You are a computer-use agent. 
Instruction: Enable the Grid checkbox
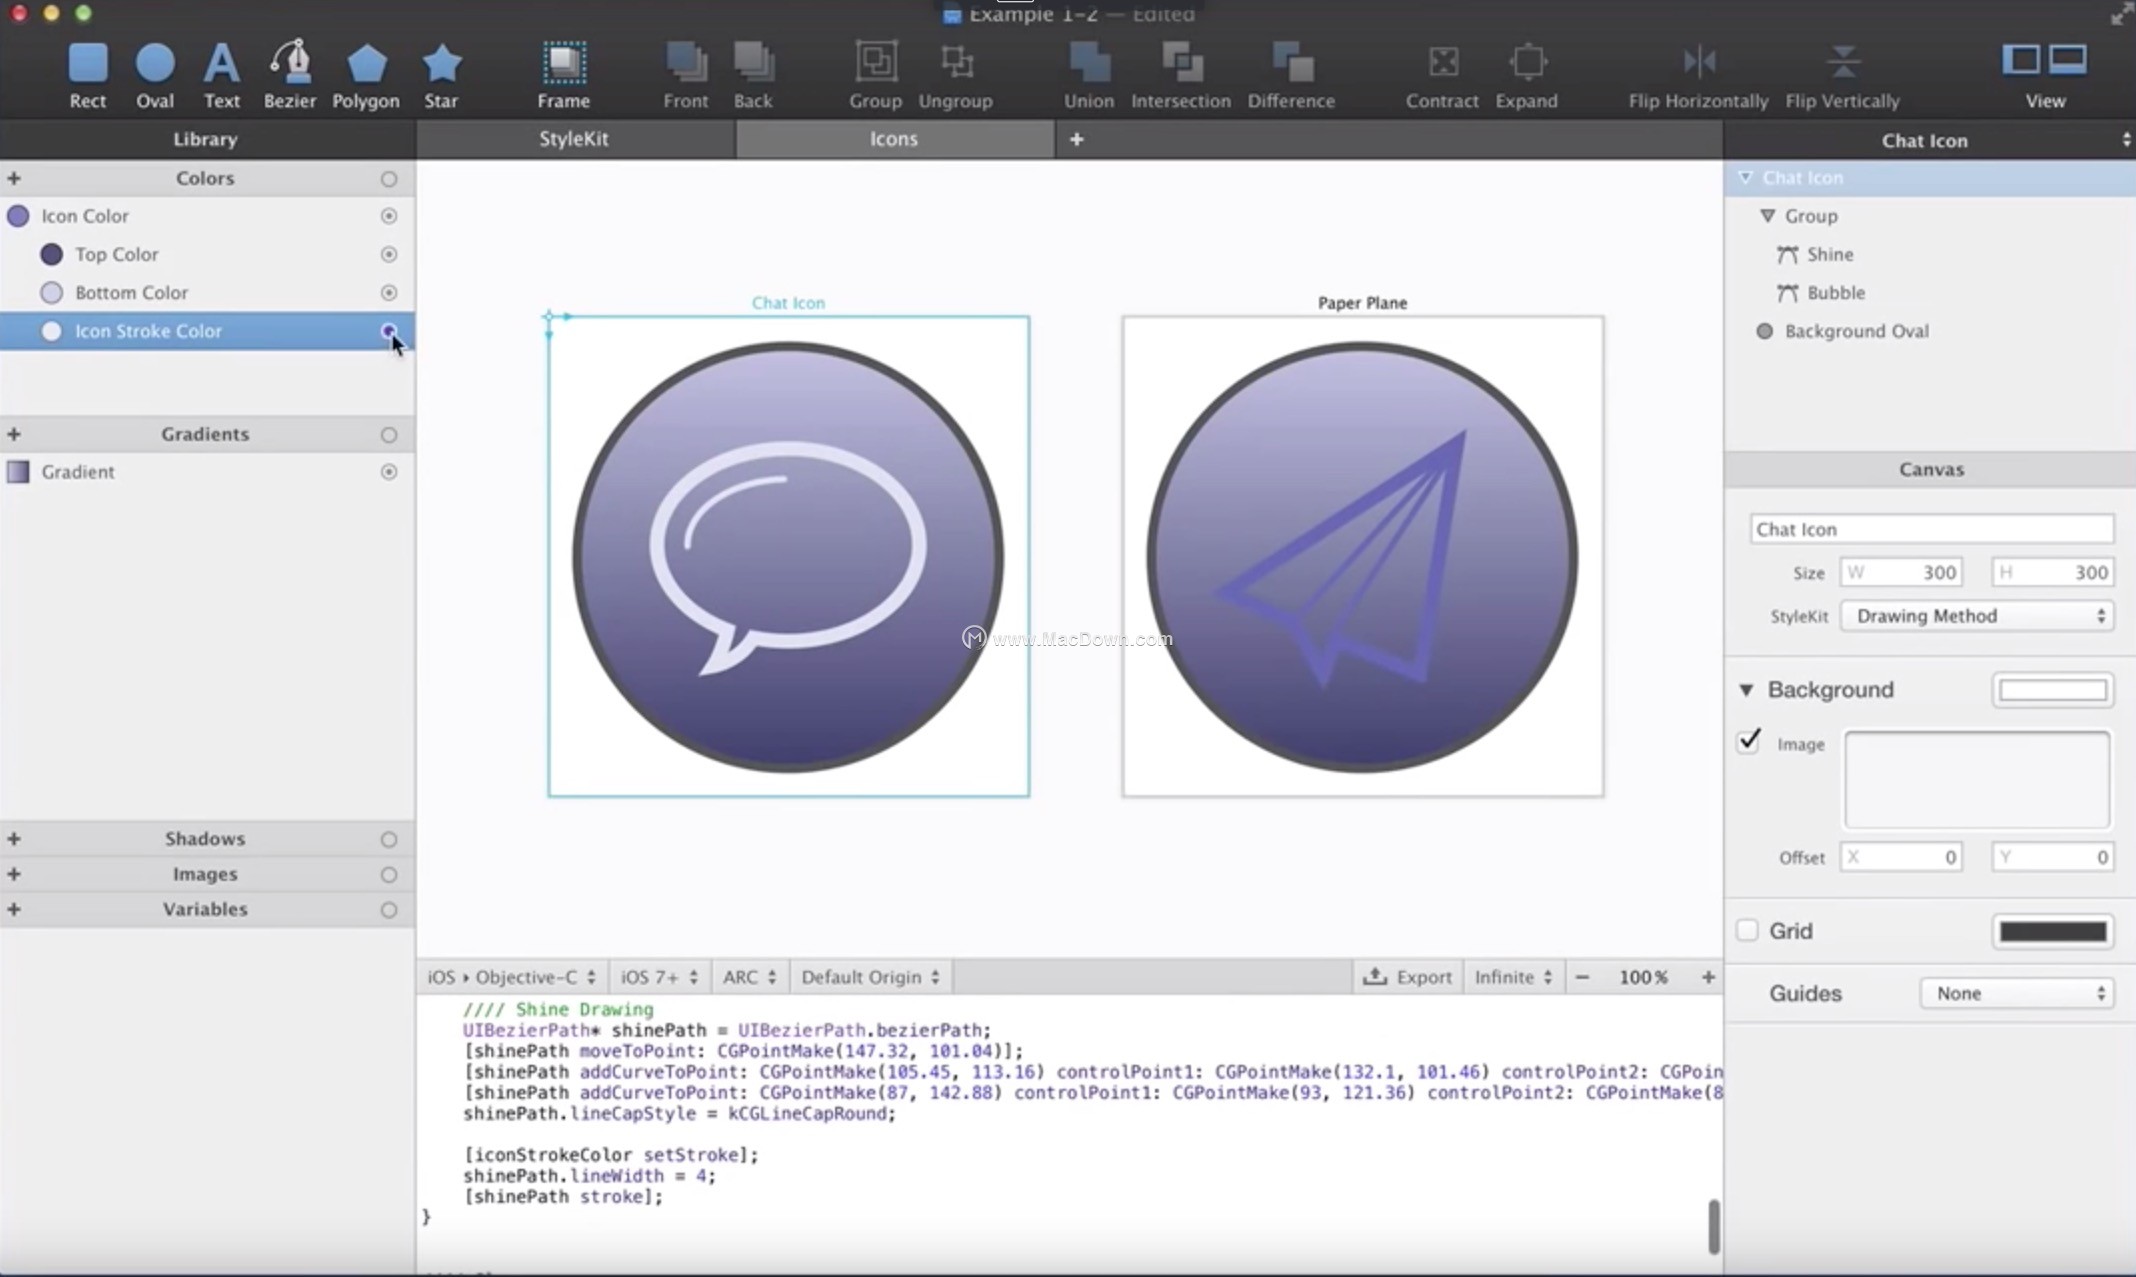(x=1747, y=931)
